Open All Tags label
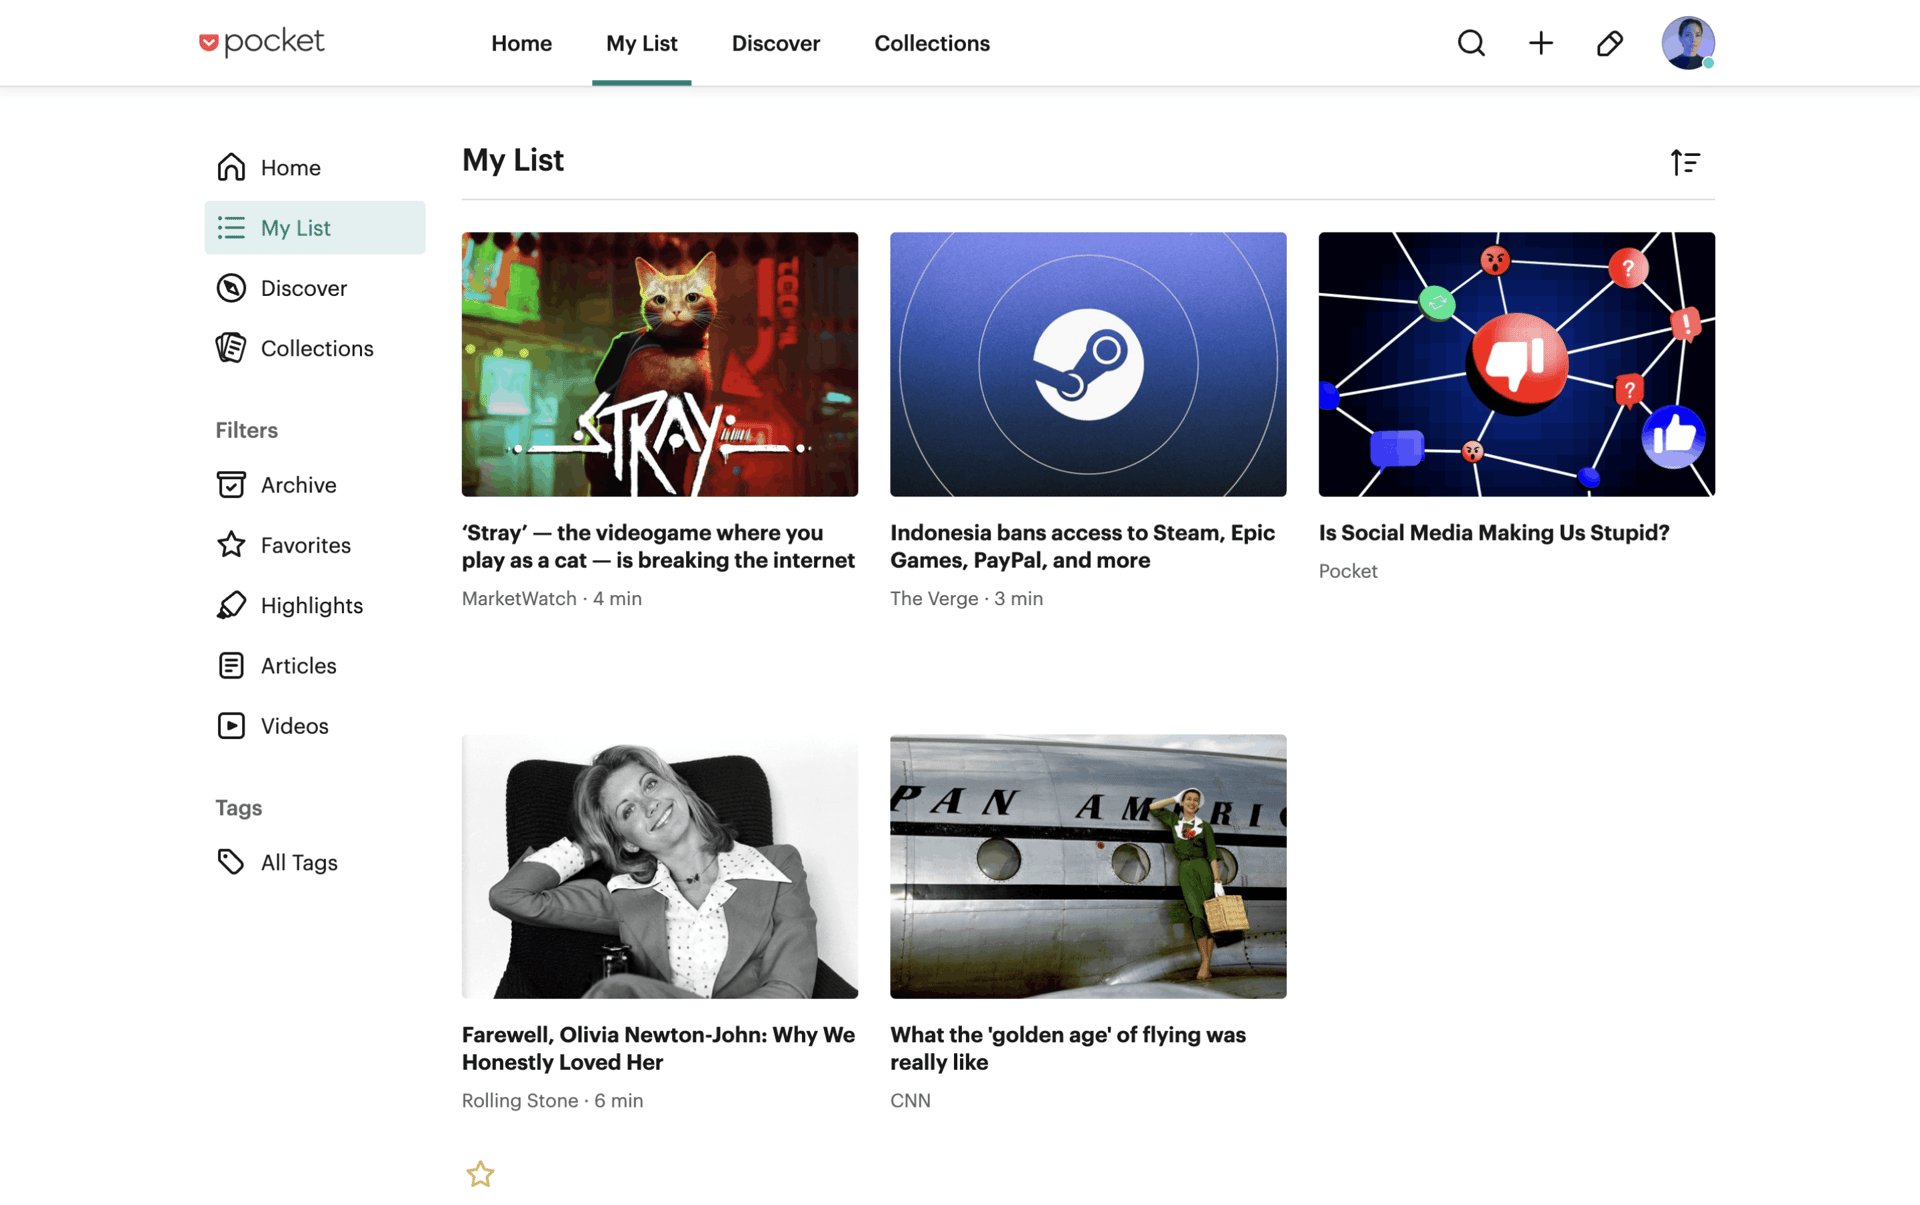 pos(299,862)
